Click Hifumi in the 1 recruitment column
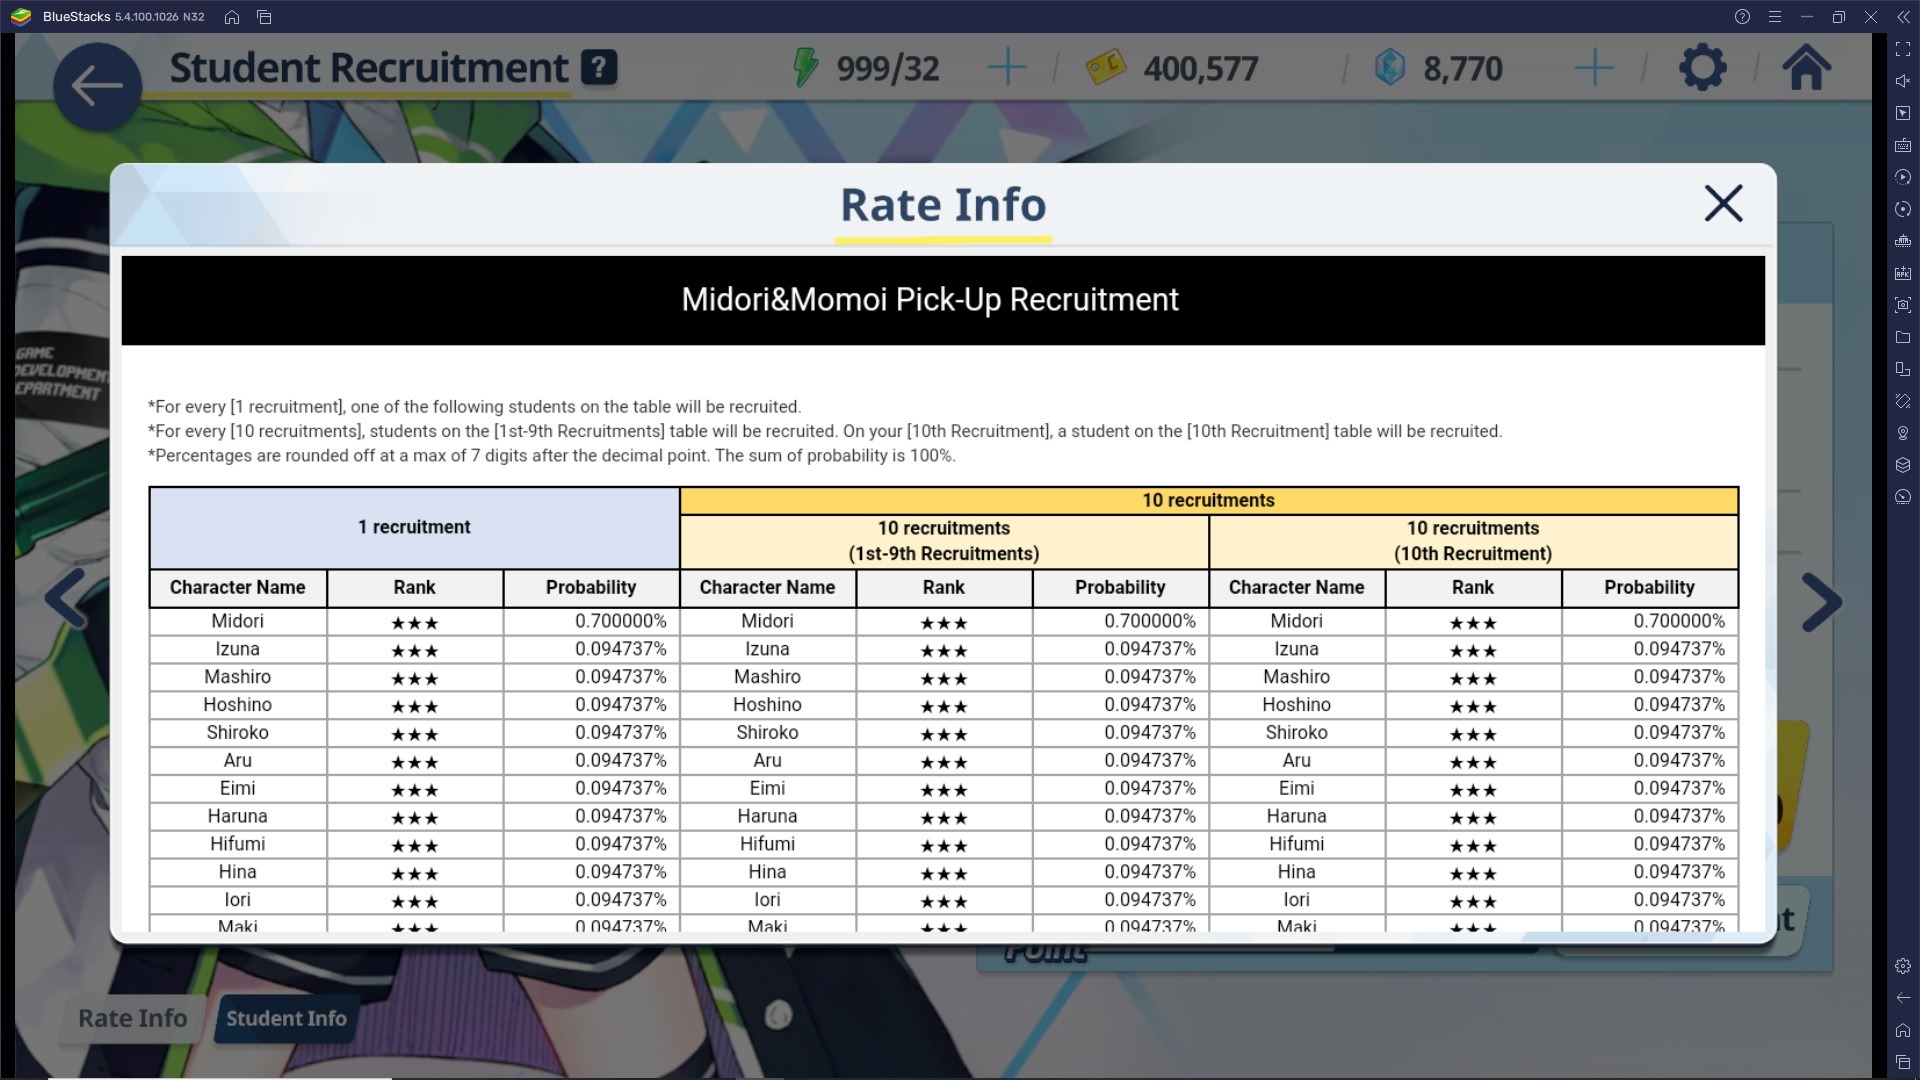The width and height of the screenshot is (1920, 1080). point(238,844)
